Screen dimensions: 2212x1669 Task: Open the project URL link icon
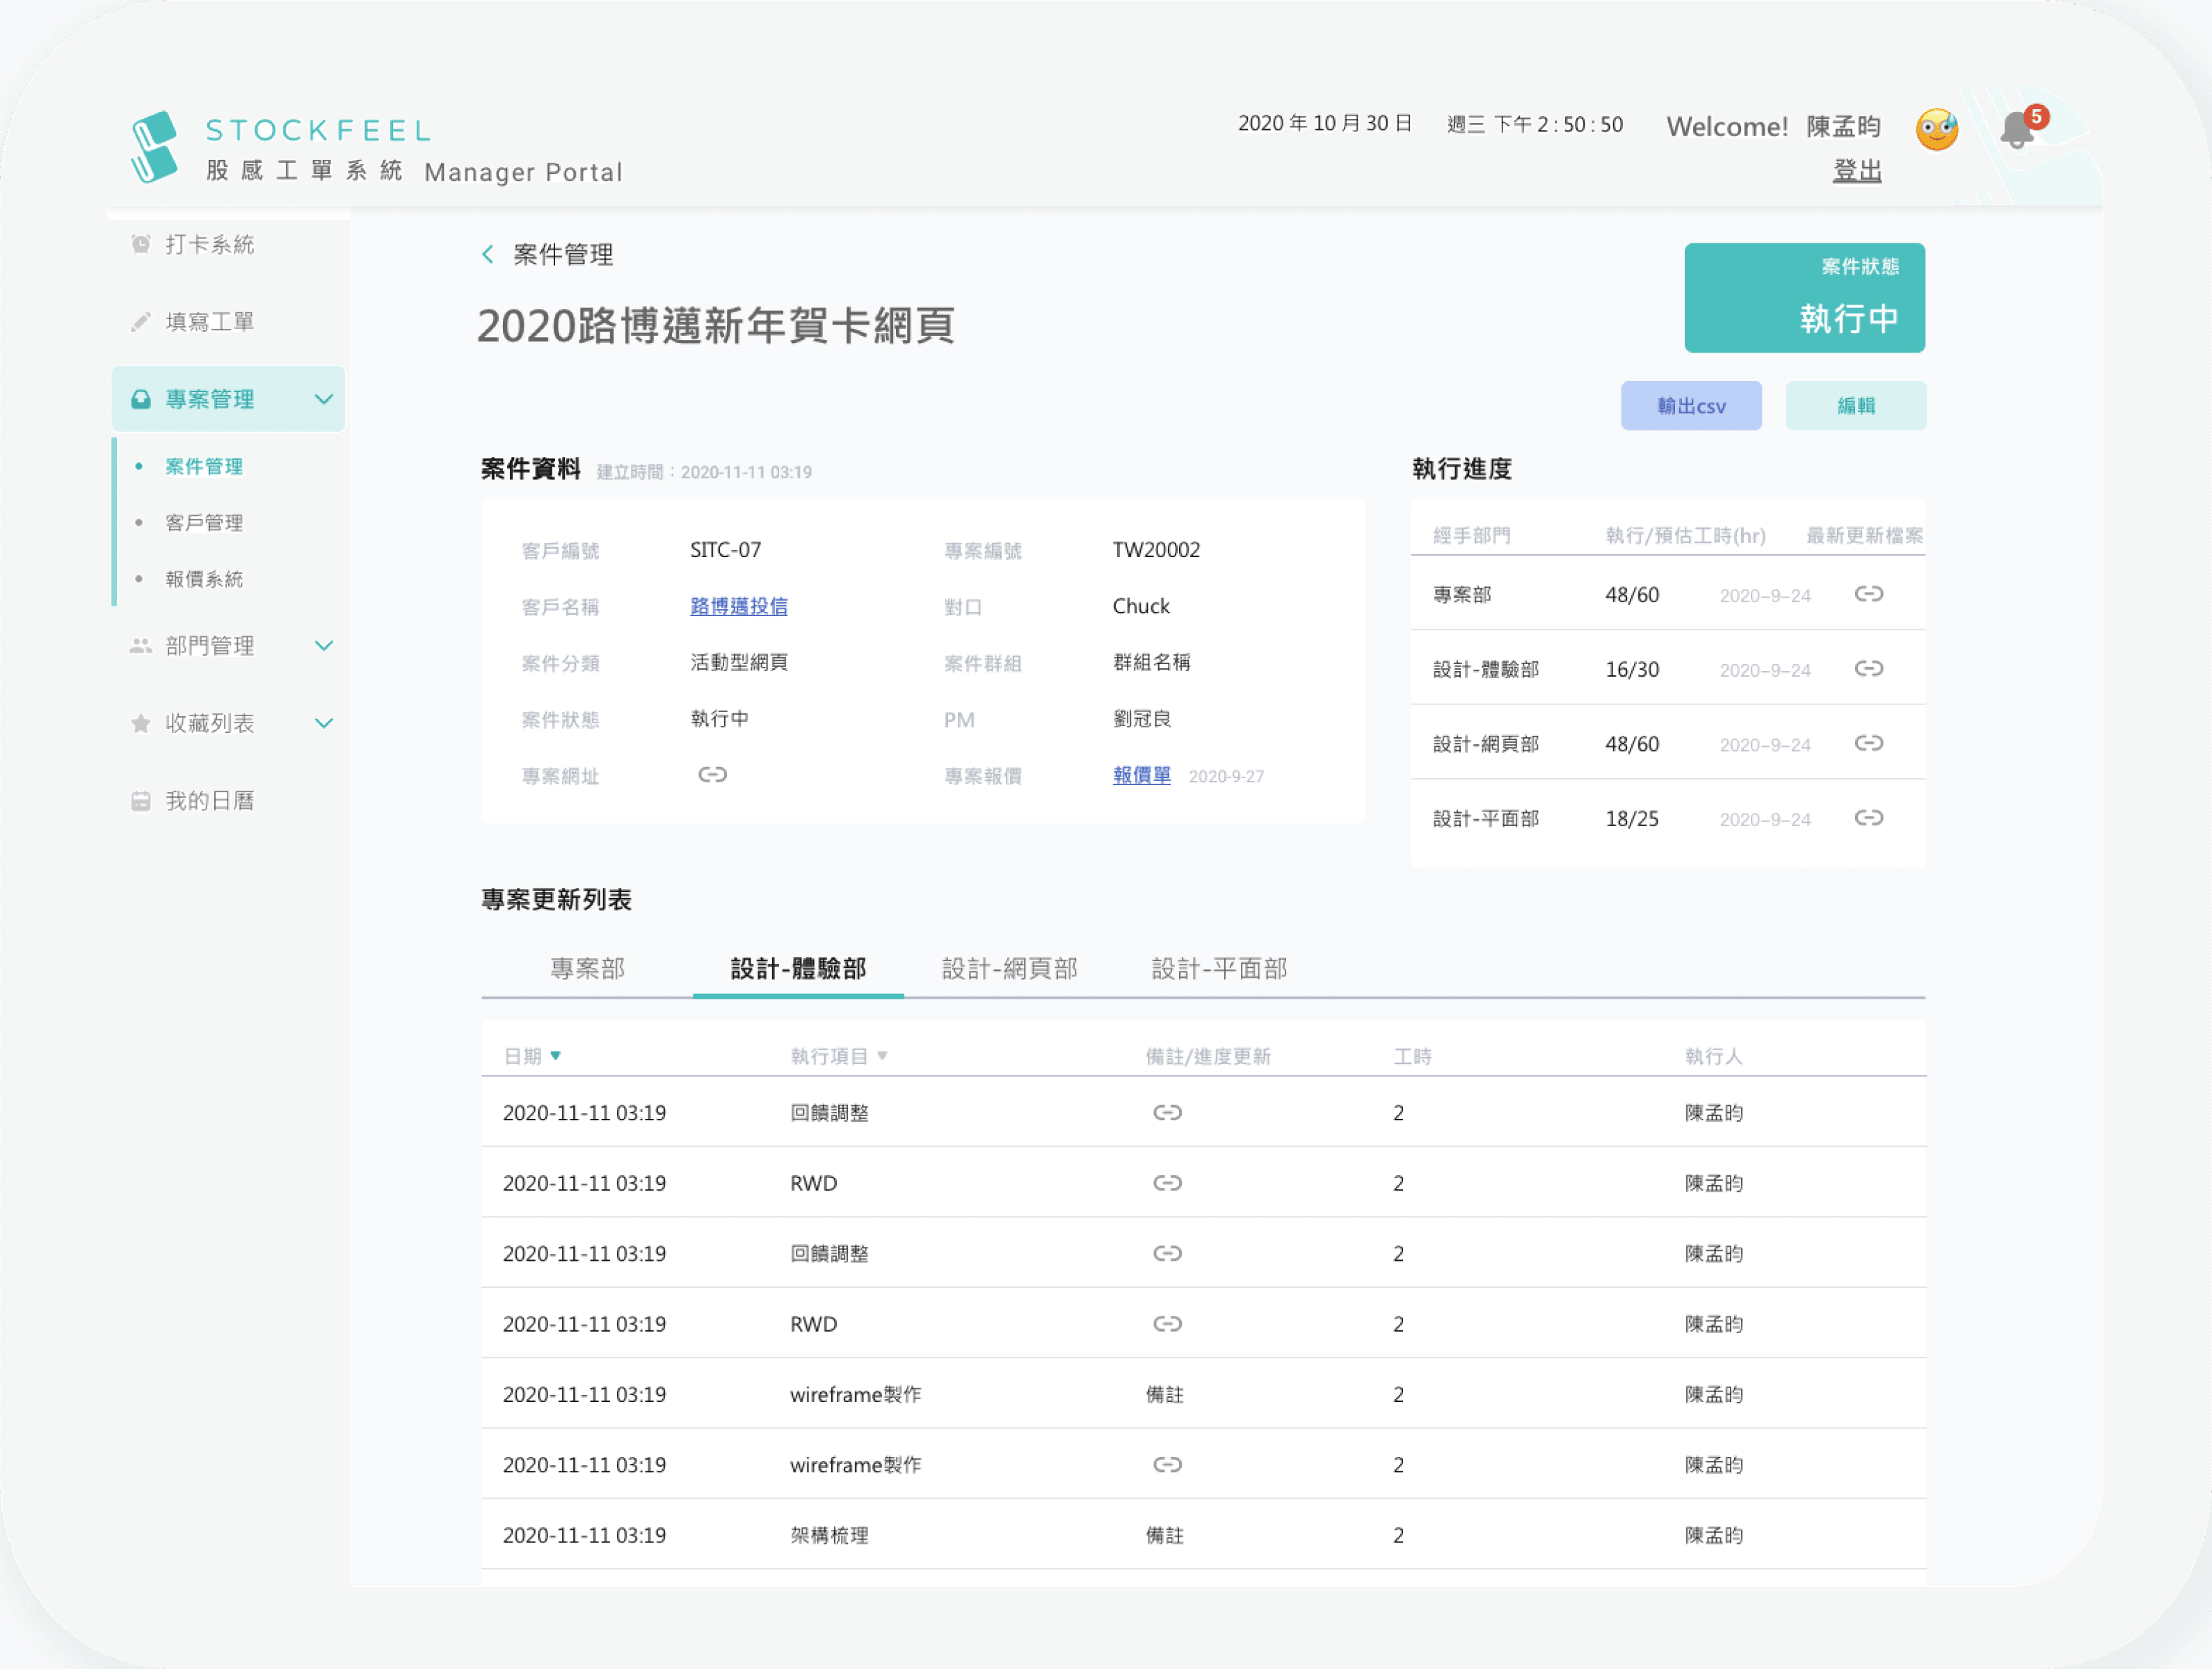tap(712, 775)
